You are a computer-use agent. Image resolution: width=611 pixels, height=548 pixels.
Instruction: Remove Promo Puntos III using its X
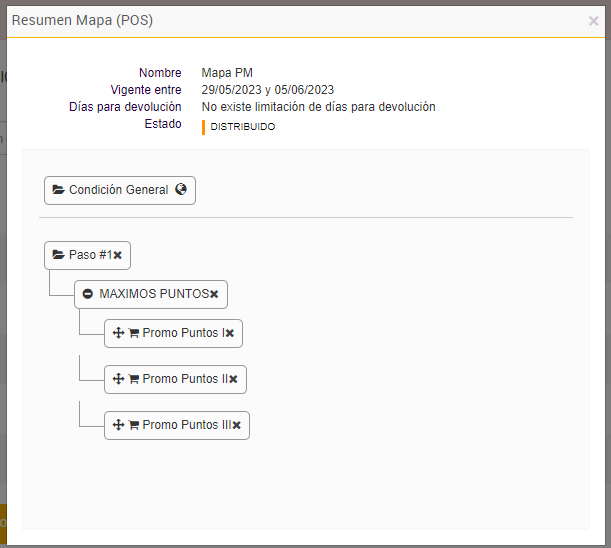pyautogui.click(x=236, y=425)
